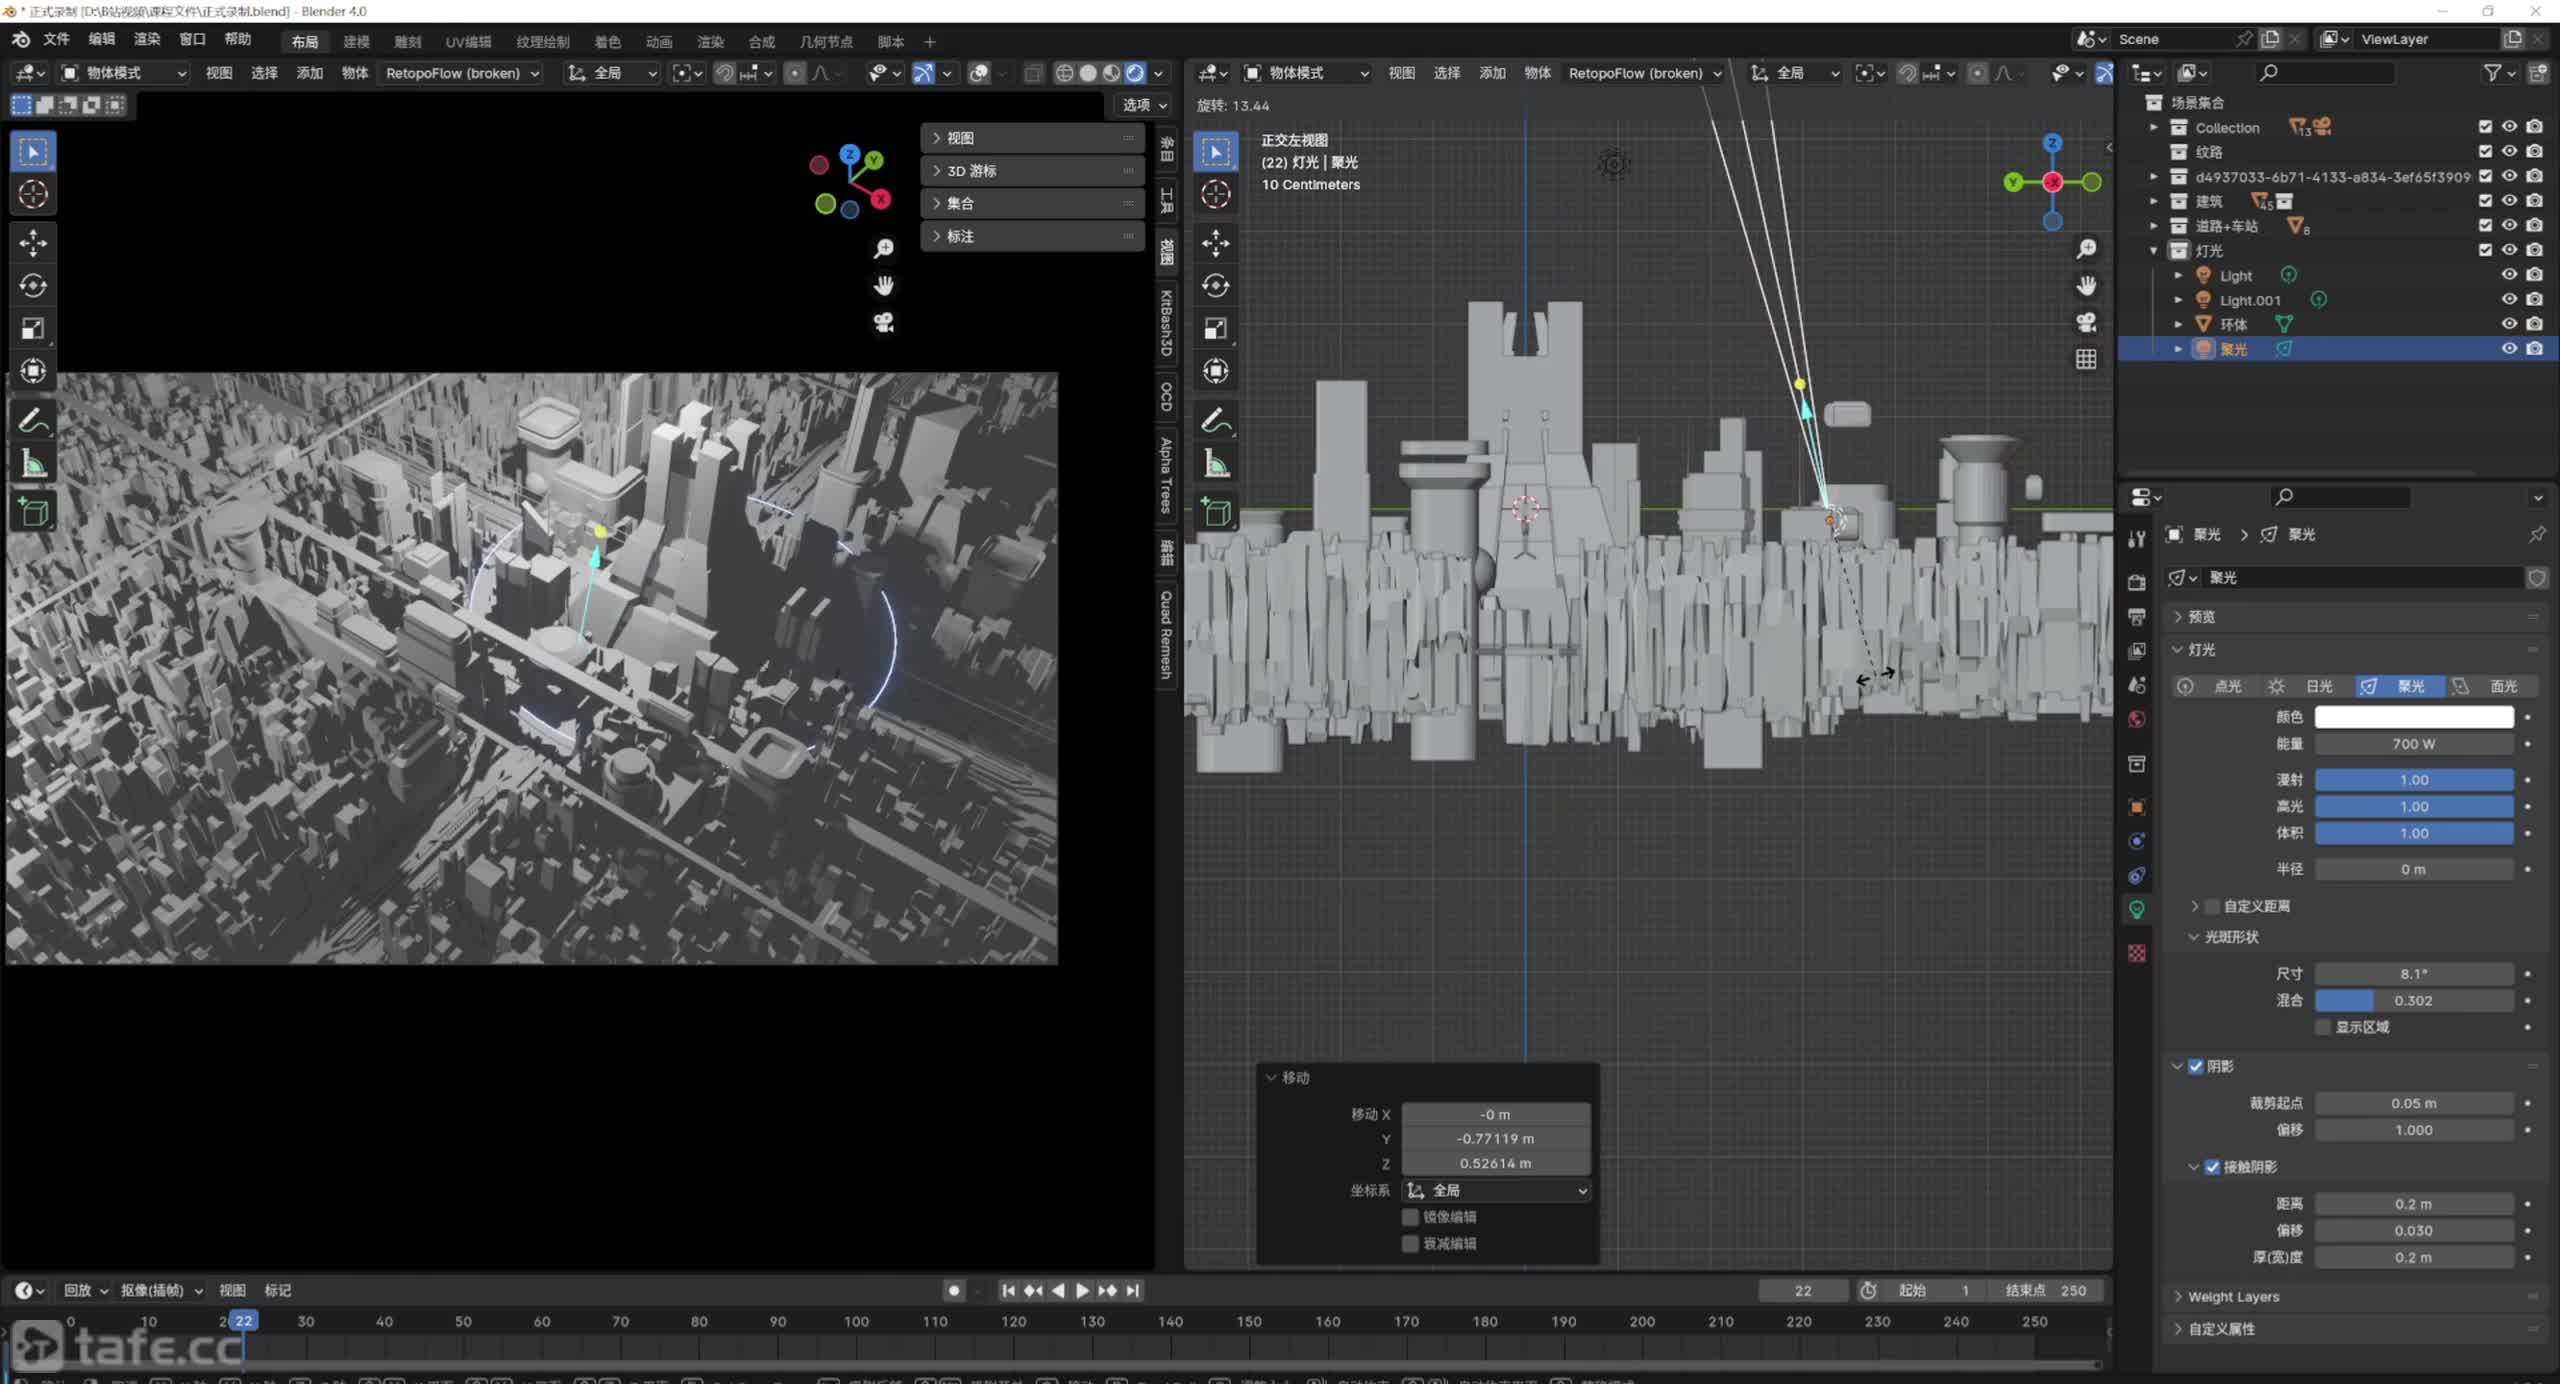The image size is (2560, 1384).
Task: Switch to the 几何节点 workspace tab
Action: click(826, 42)
